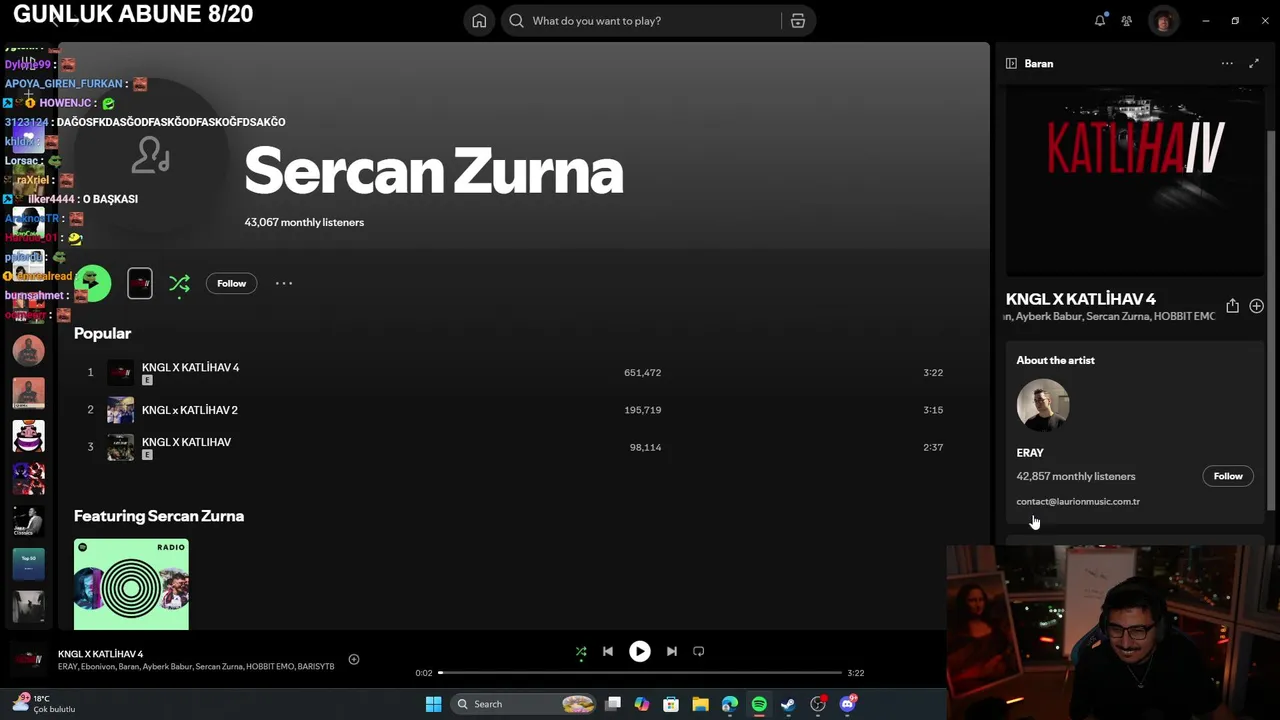Follow Sercan Zurna
1280x720 pixels.
click(x=231, y=283)
